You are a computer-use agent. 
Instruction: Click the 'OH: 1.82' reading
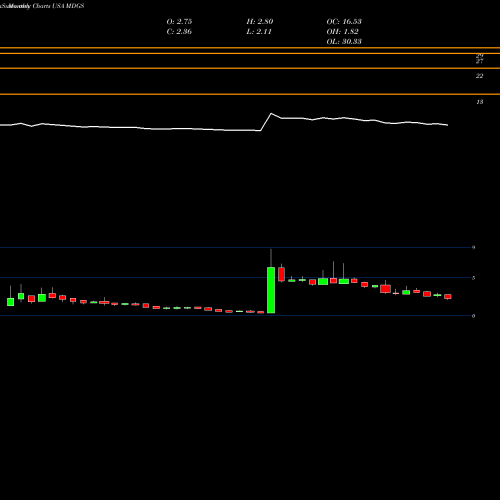342,31
